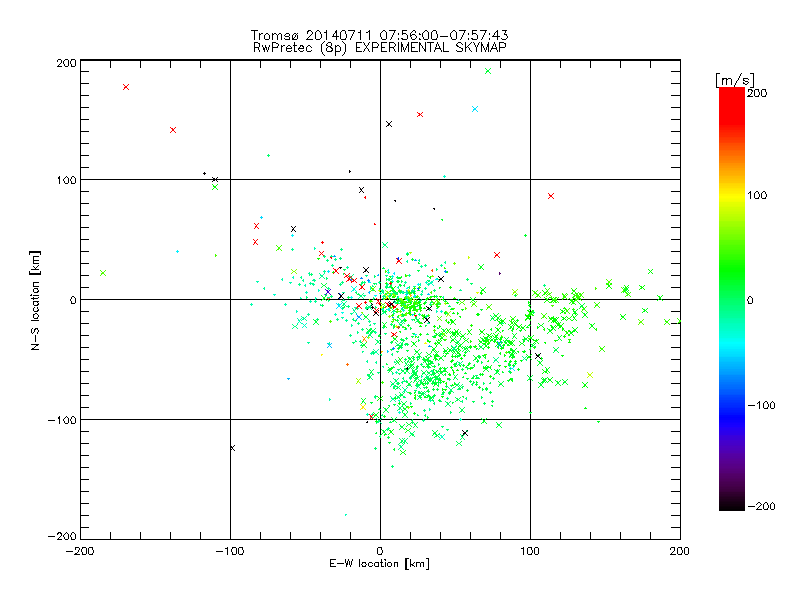Click the 200 tick label on N-S axis
The height and width of the screenshot is (600, 800).
66,63
